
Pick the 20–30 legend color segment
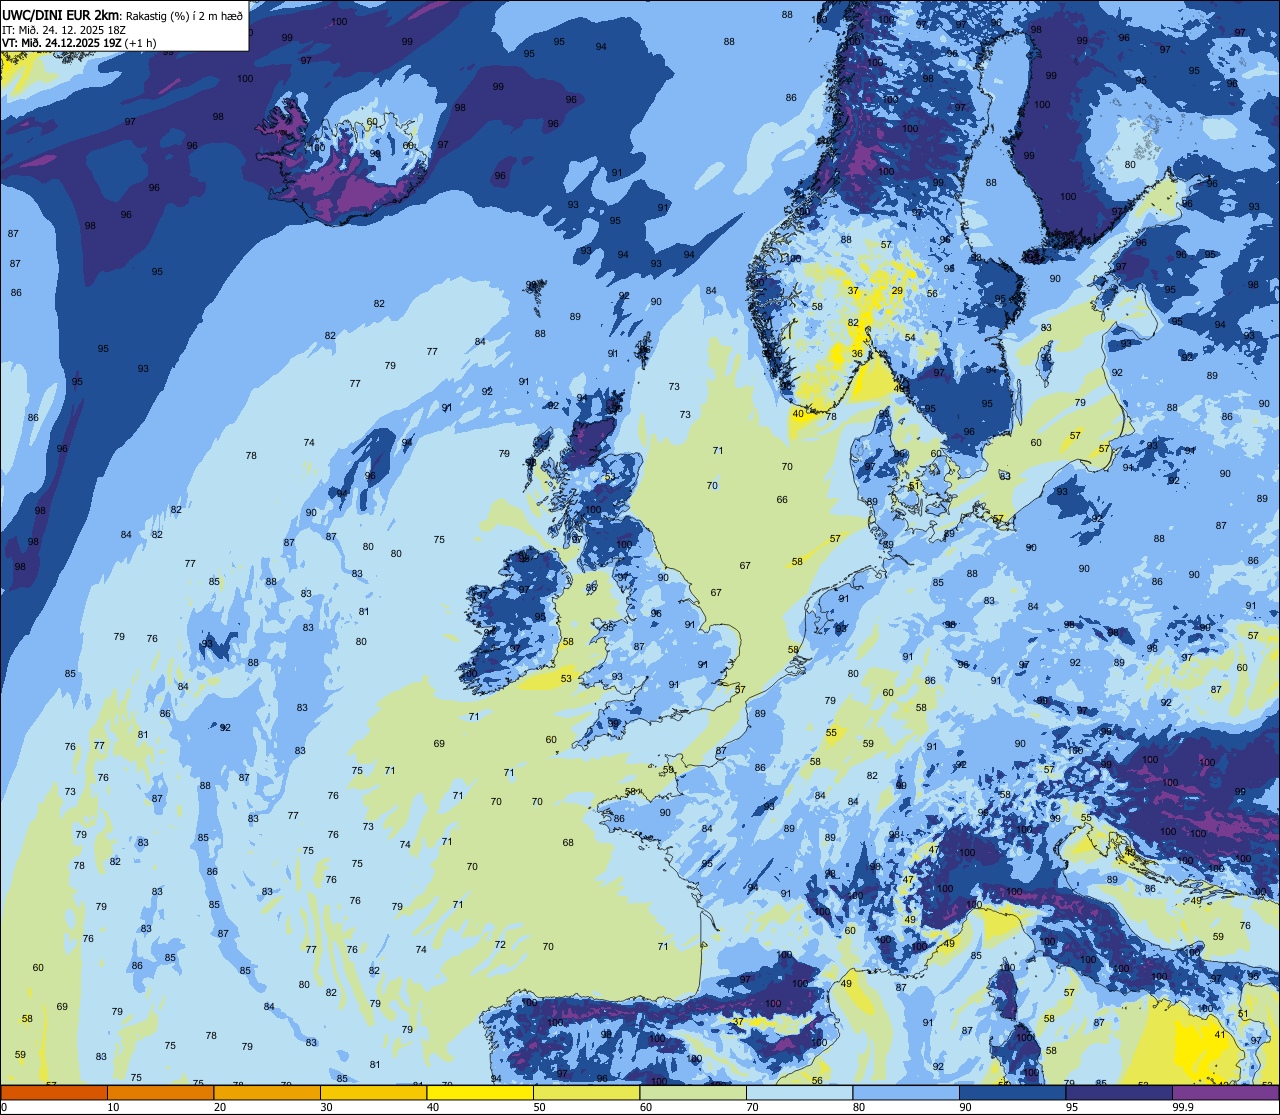point(267,1093)
